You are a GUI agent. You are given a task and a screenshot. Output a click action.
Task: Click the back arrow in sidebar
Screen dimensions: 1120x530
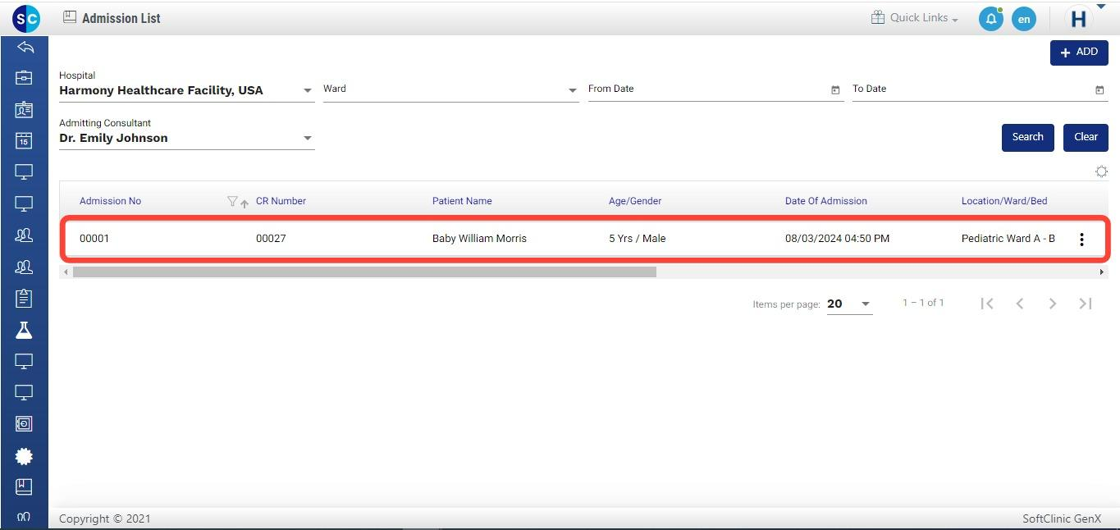tap(24, 48)
